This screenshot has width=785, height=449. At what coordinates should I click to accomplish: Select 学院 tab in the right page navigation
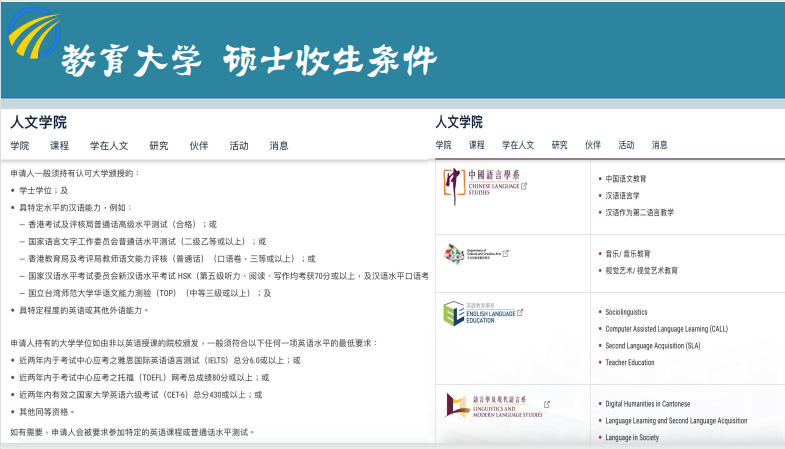pos(443,145)
